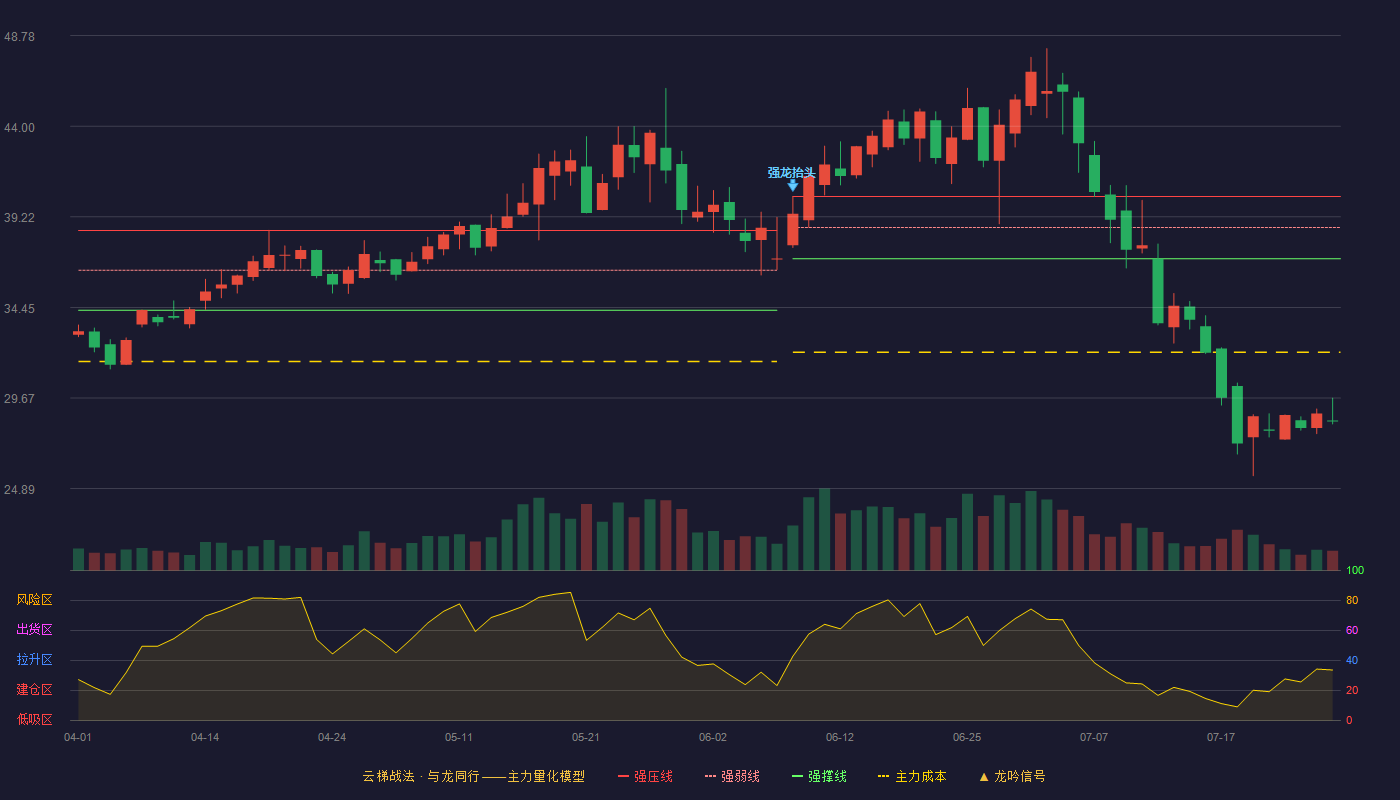Screen dimensions: 1400x800
Task: Click the 04-01 date label
Action: (x=78, y=737)
